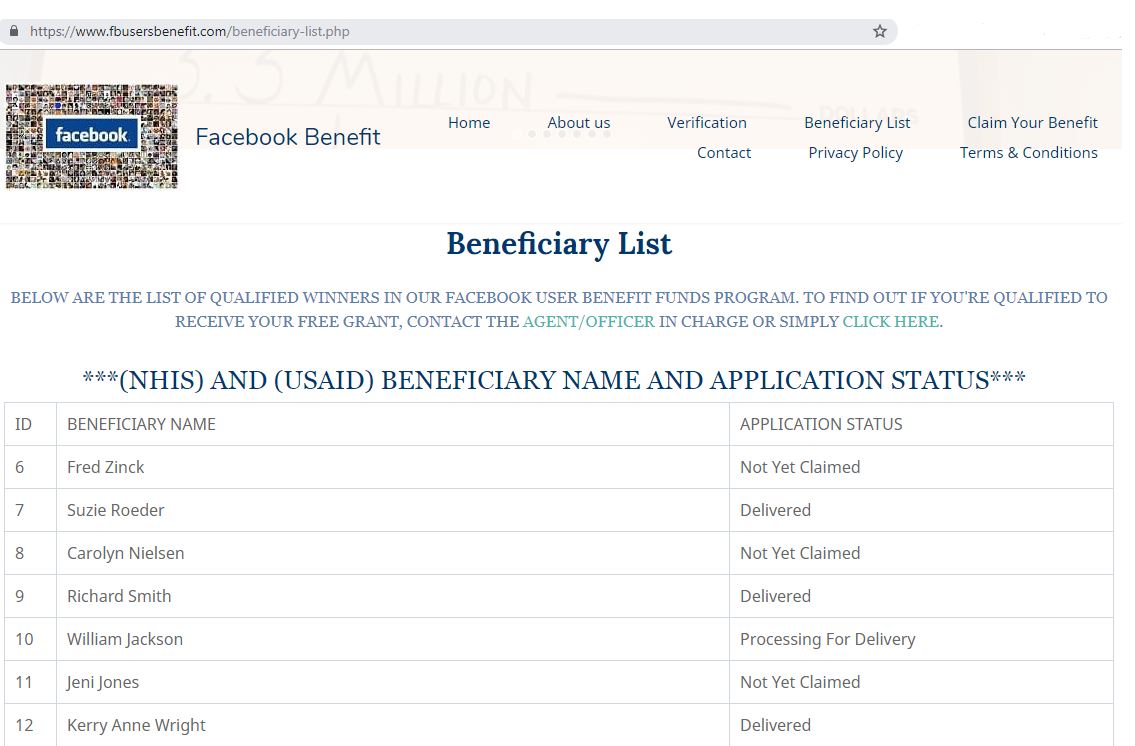
Task: Follow the CLICK HERE link
Action: (x=890, y=321)
